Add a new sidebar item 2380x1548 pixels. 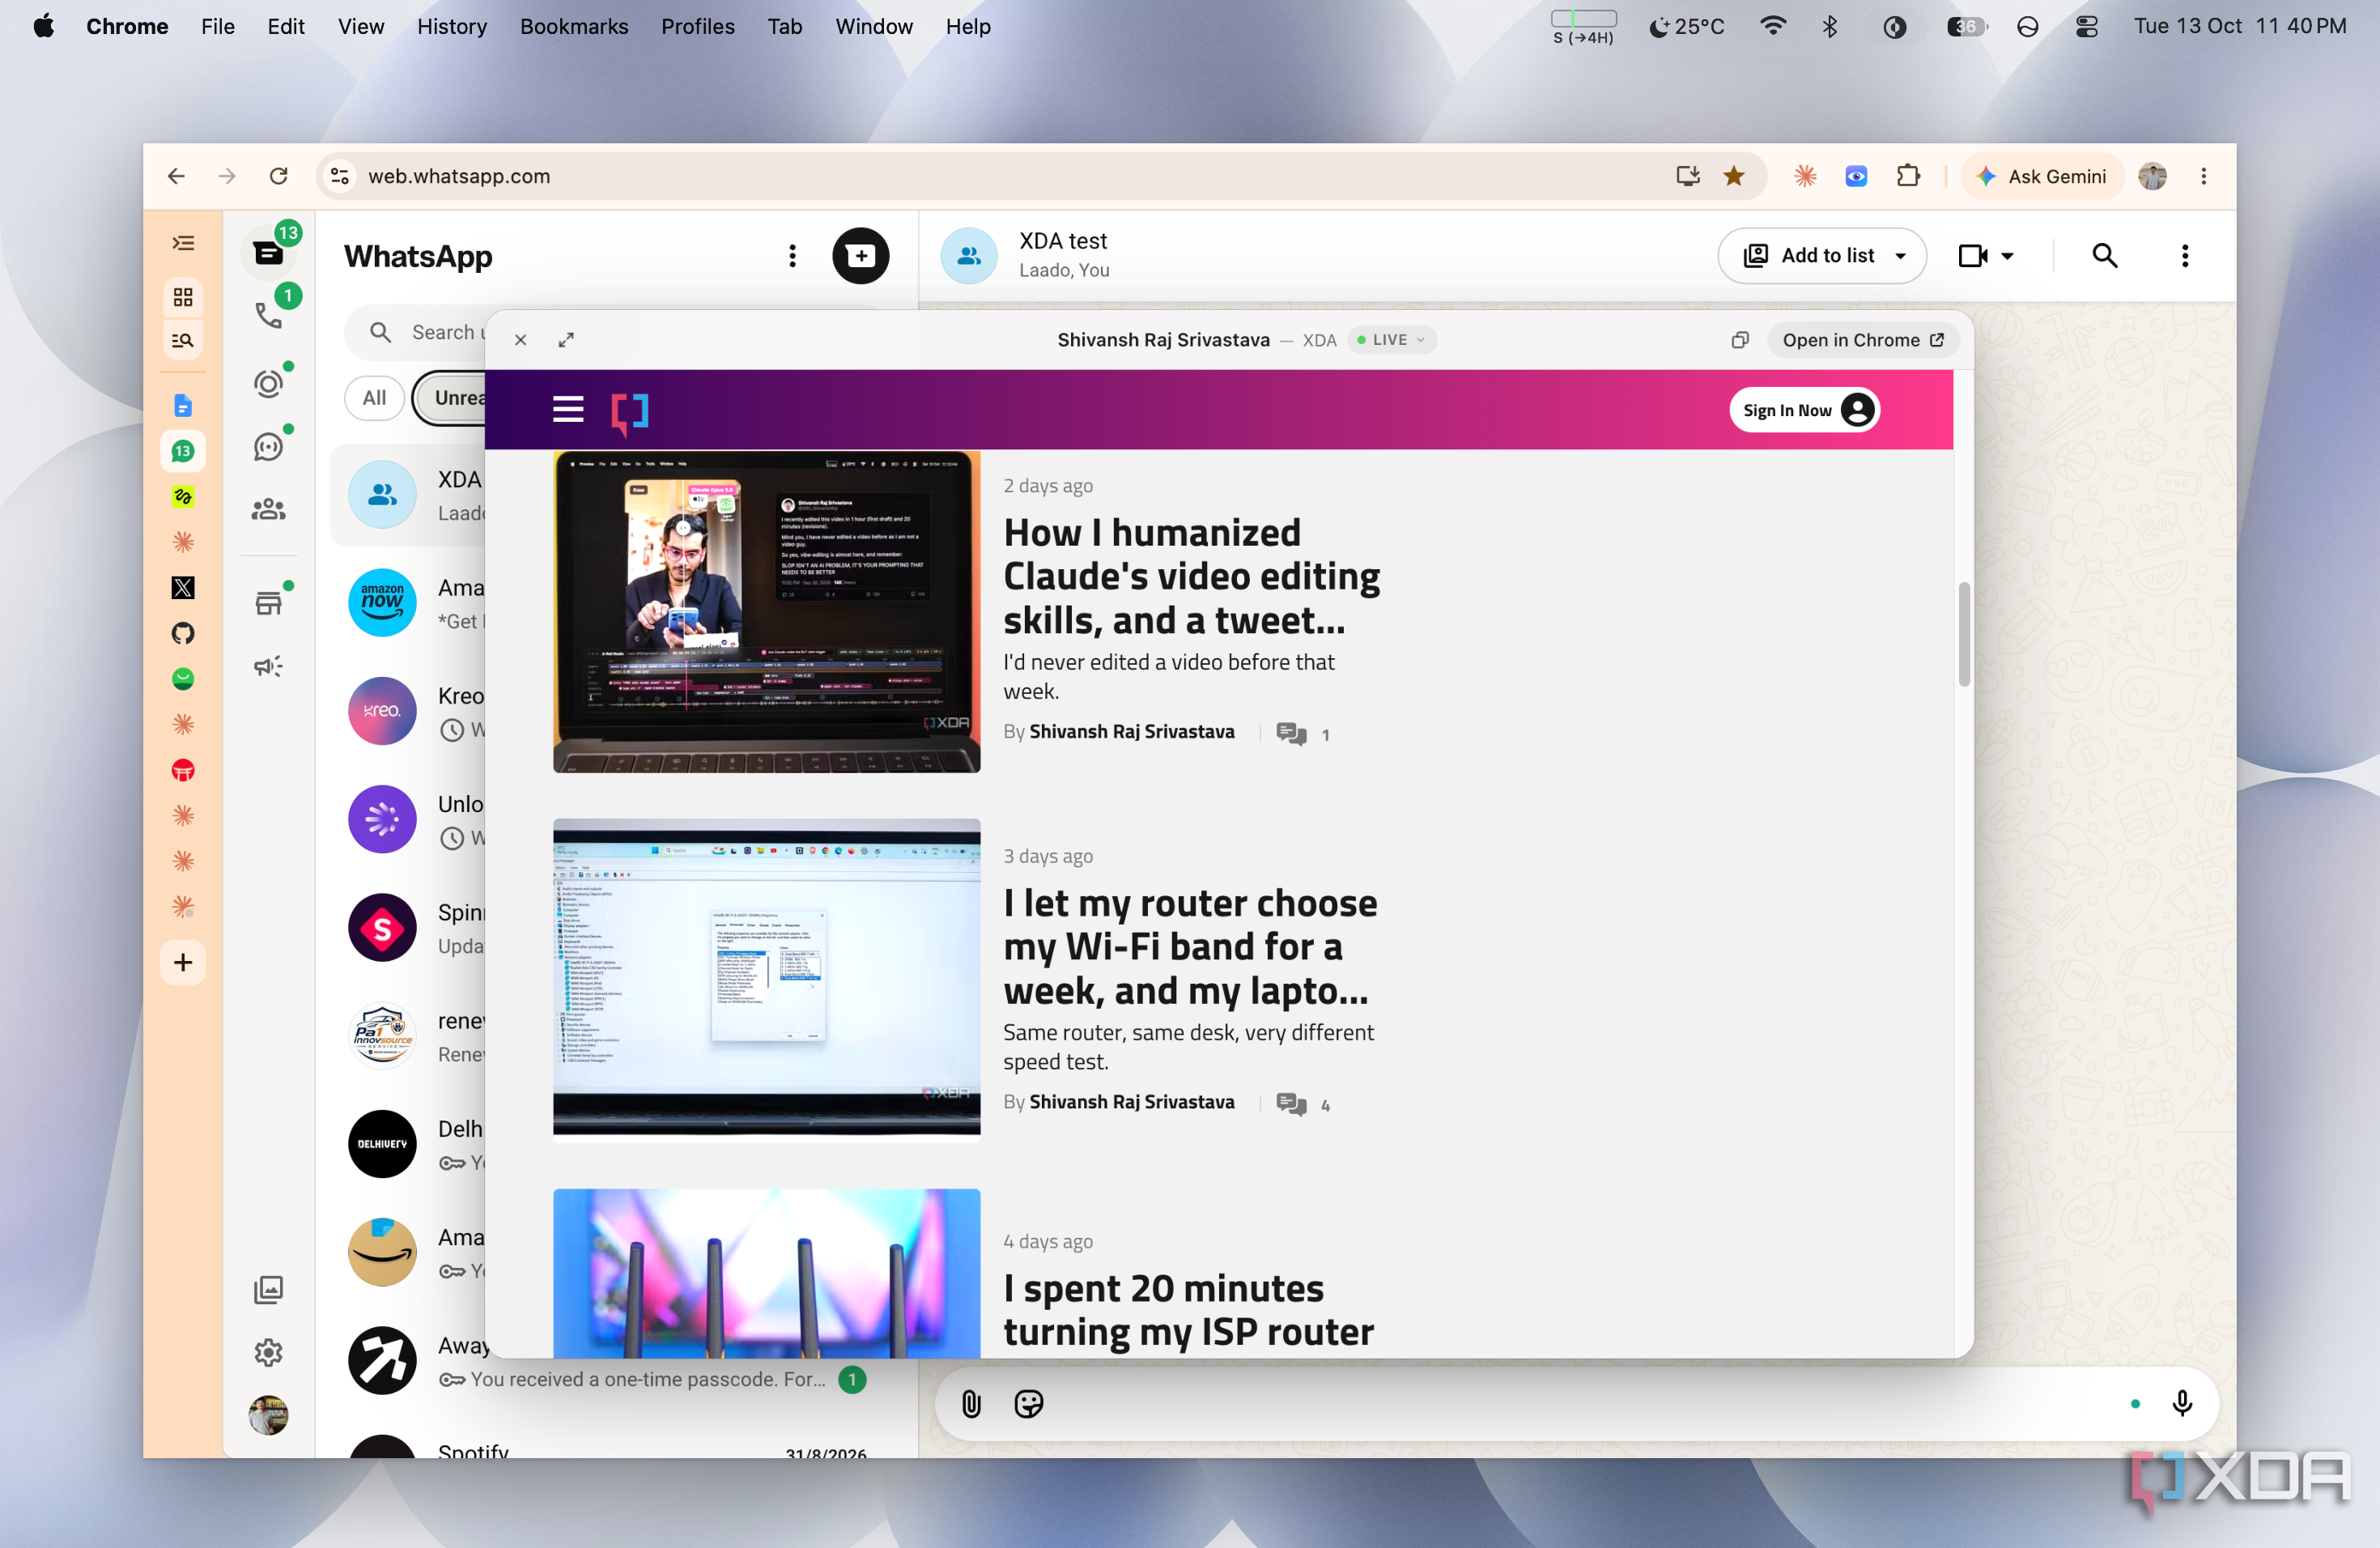[x=183, y=962]
